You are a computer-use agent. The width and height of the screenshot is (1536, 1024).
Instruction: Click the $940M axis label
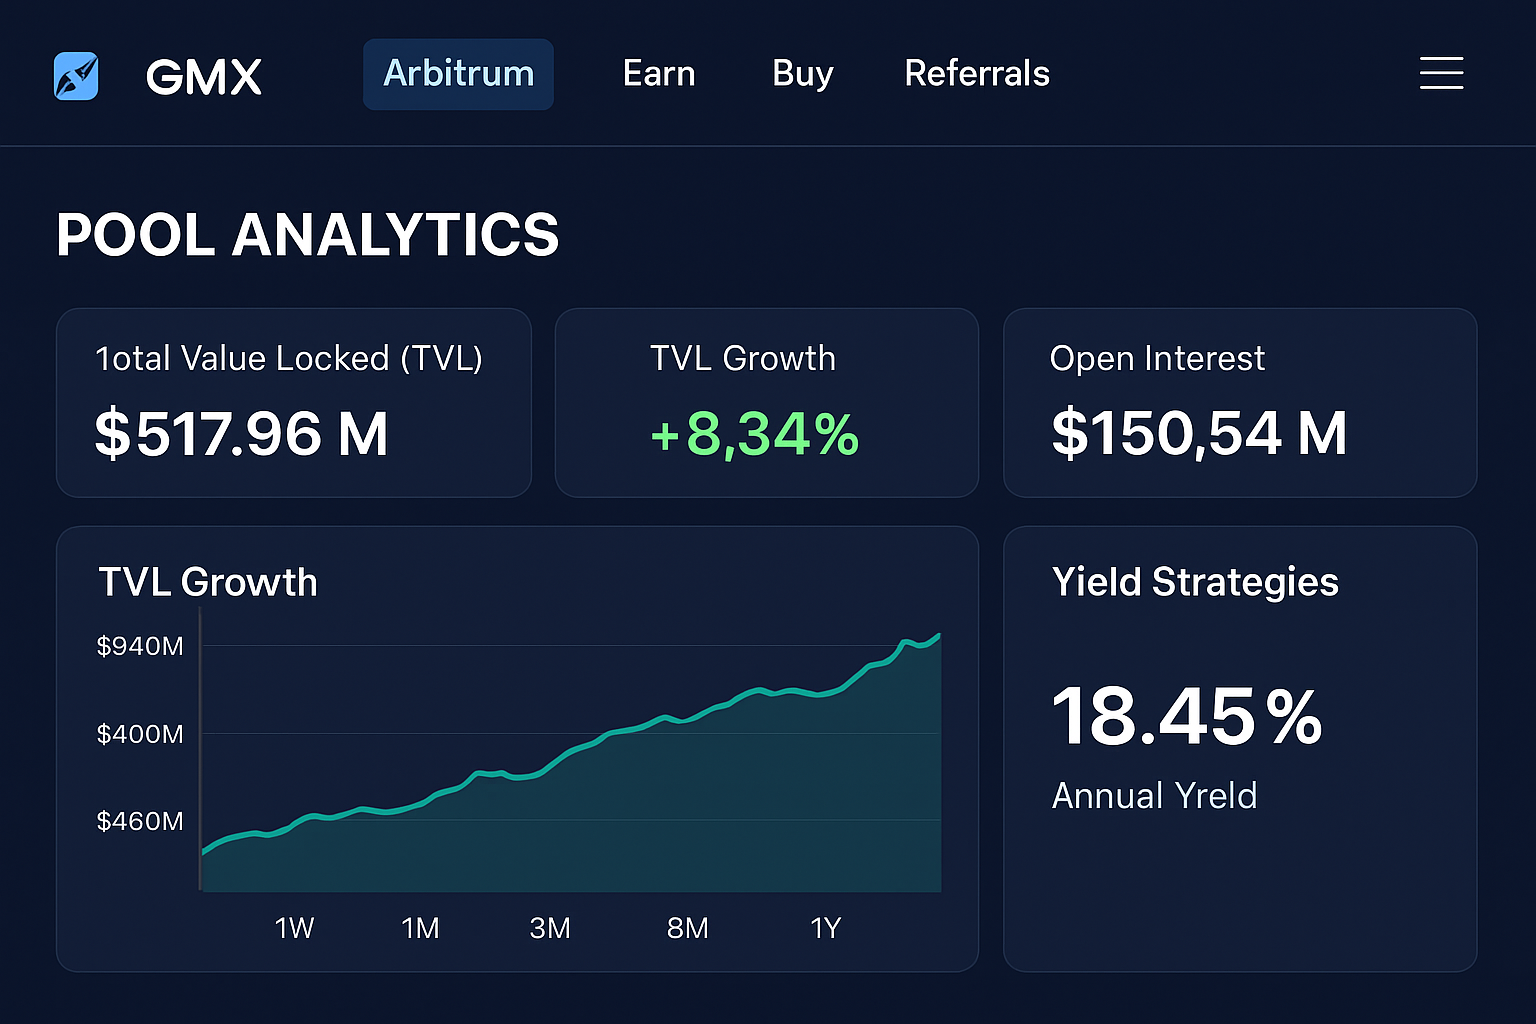(140, 646)
